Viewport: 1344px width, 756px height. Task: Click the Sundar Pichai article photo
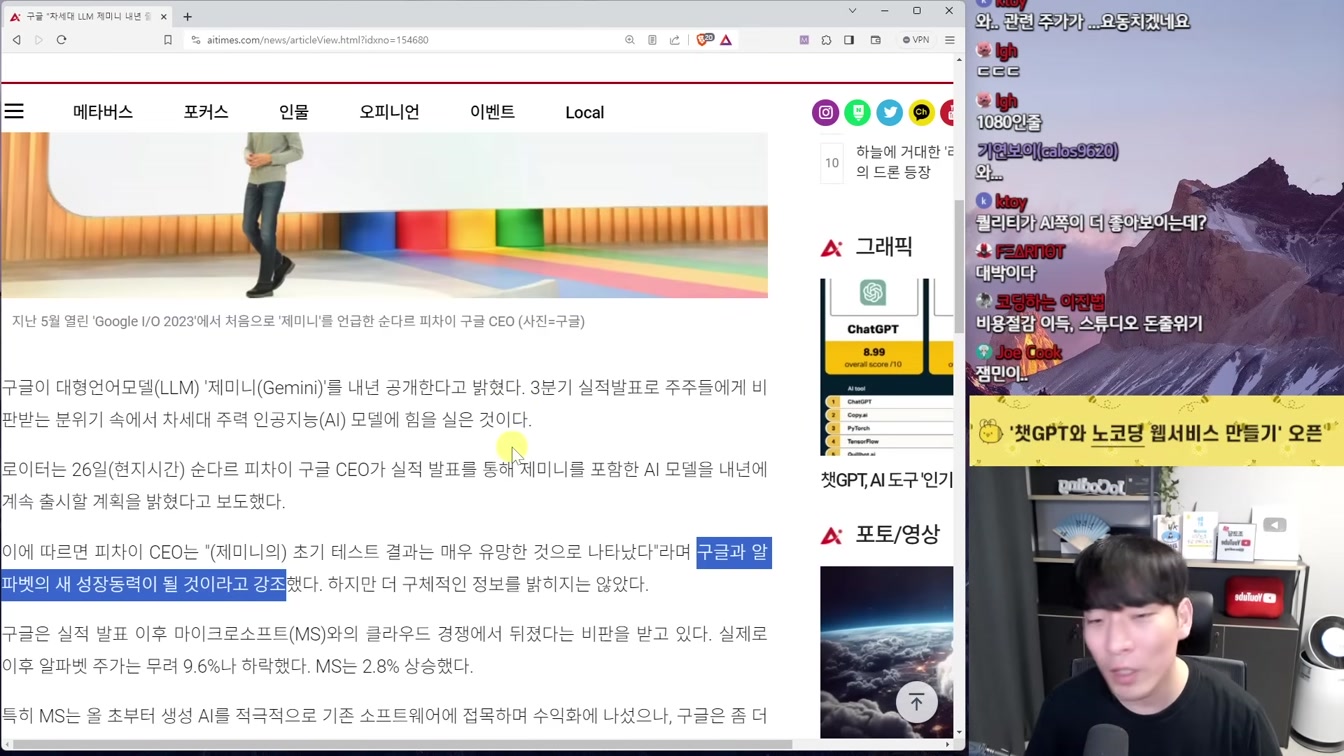384,215
